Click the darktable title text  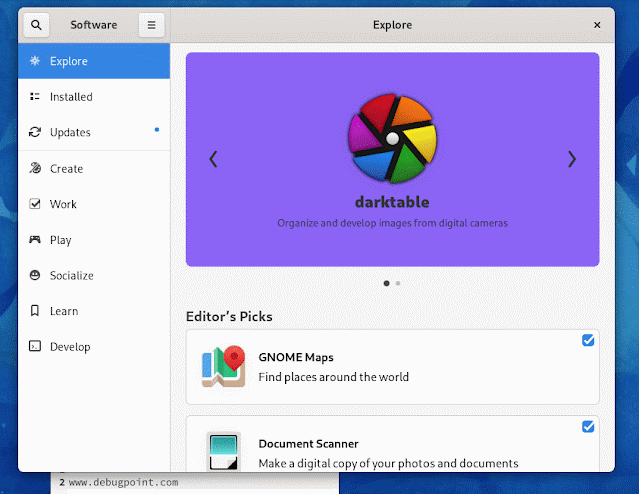[x=392, y=202]
